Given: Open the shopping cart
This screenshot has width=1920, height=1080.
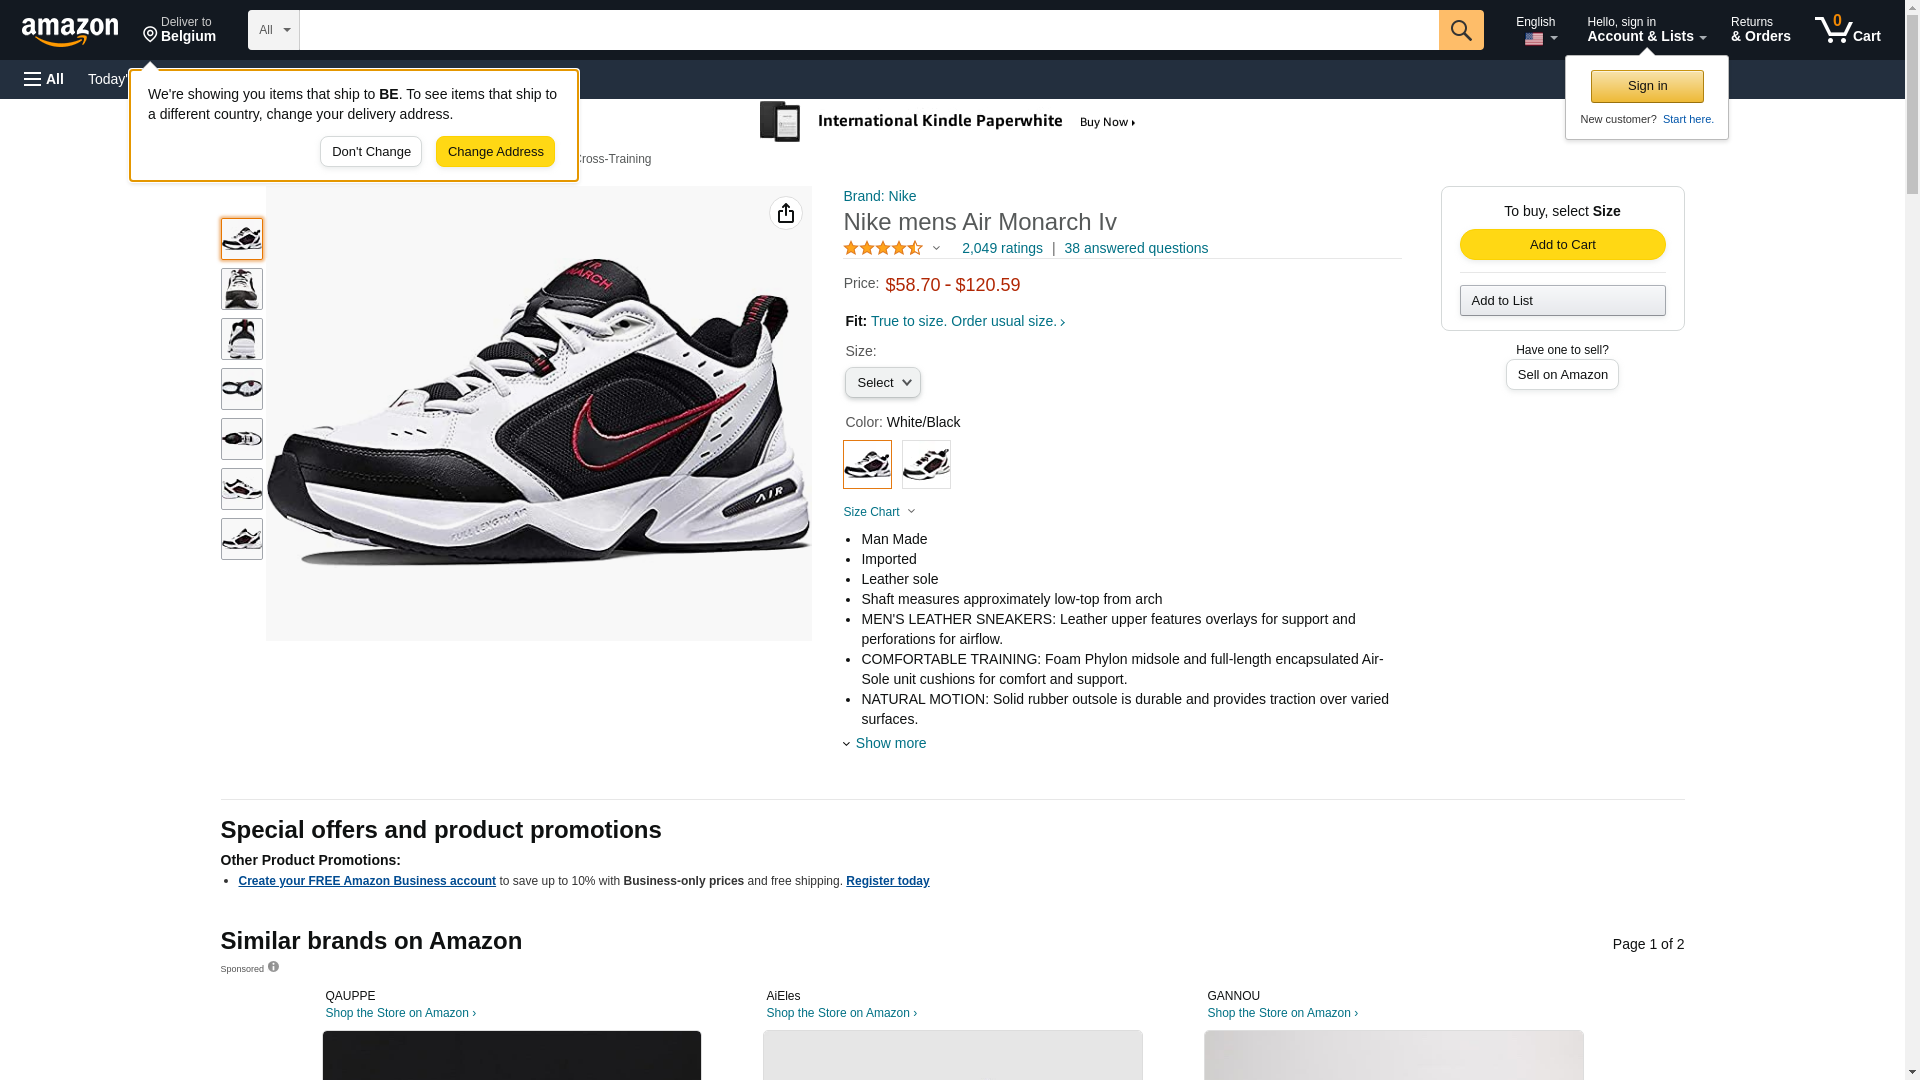Looking at the screenshot, I should (x=1847, y=30).
